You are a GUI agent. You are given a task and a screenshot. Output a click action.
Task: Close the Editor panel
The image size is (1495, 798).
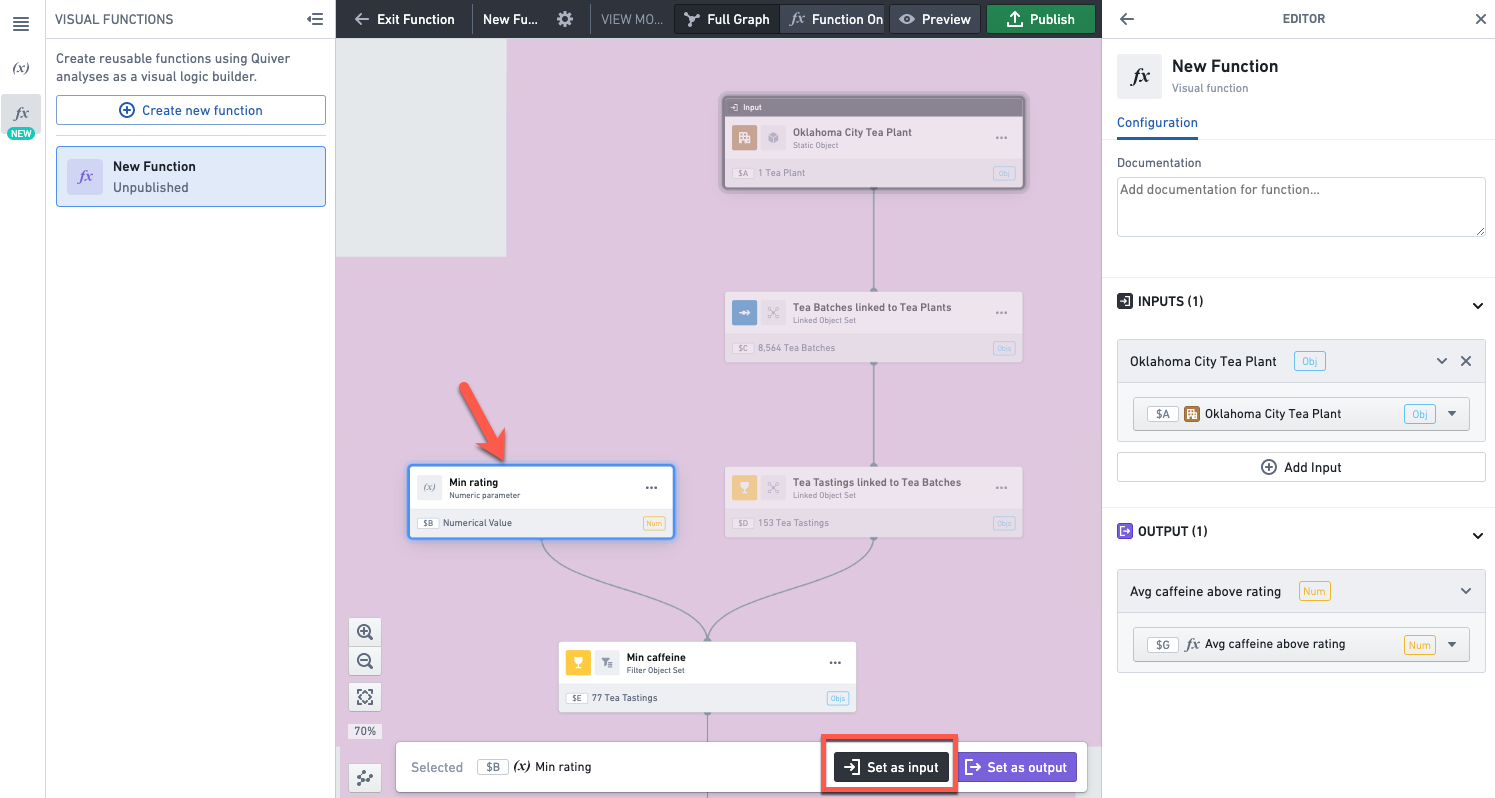coord(1480,19)
